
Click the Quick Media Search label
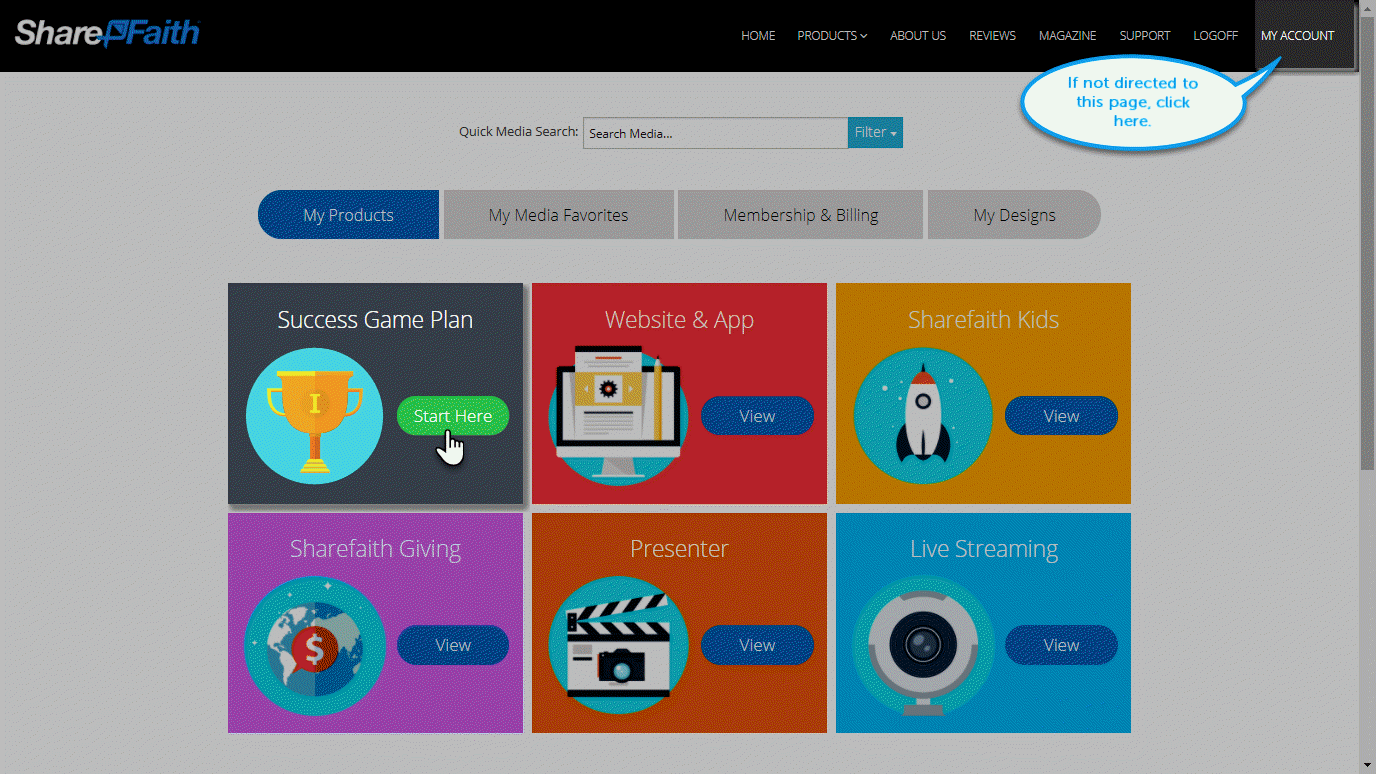tap(518, 131)
